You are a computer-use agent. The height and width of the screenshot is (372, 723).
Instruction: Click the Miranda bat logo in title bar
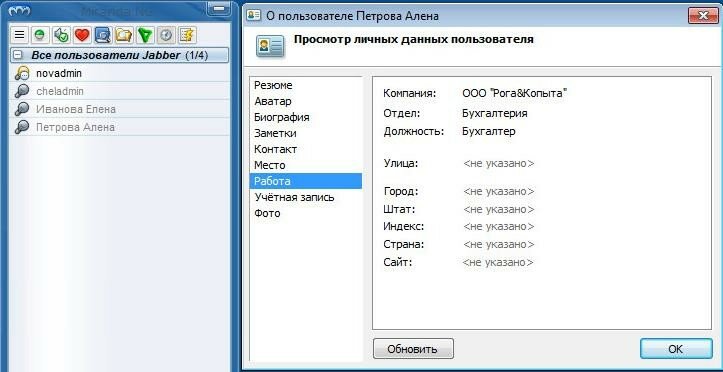pos(19,12)
